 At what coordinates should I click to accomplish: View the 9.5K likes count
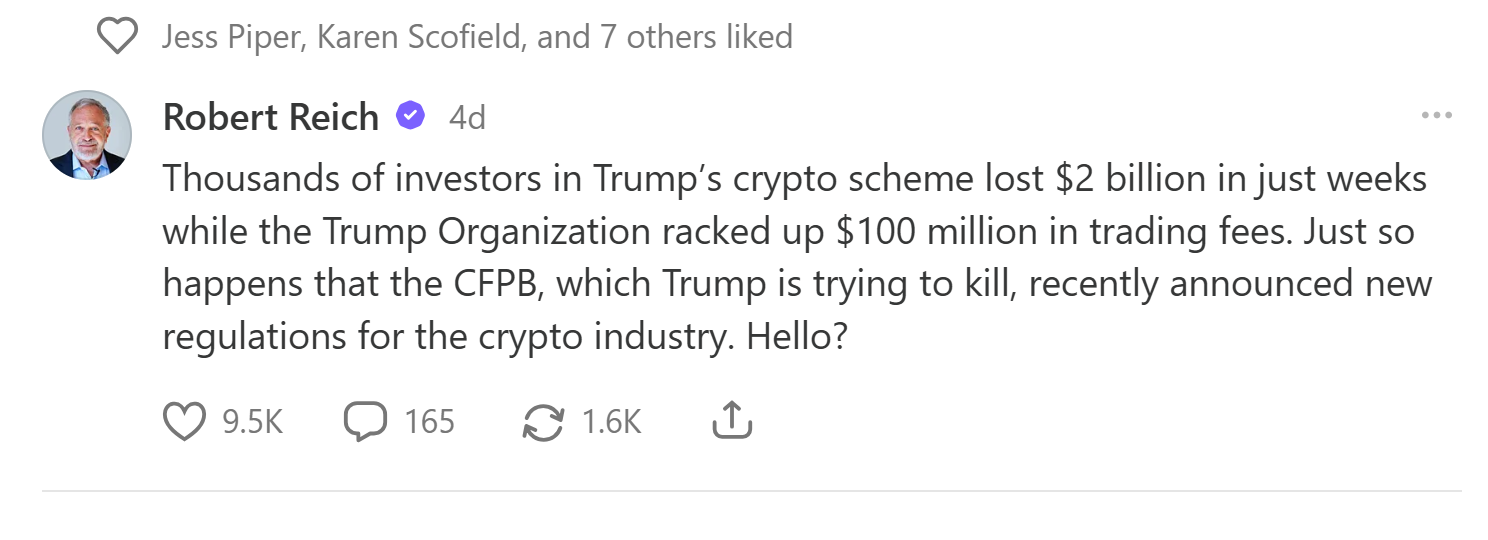coord(253,422)
